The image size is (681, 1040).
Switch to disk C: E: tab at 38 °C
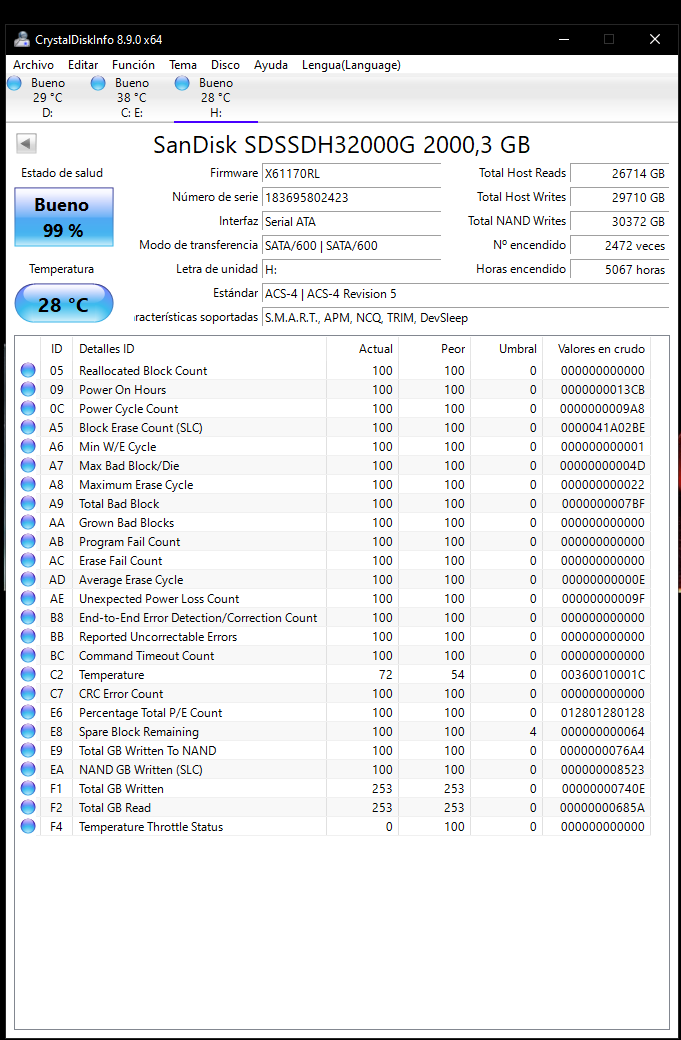(131, 98)
